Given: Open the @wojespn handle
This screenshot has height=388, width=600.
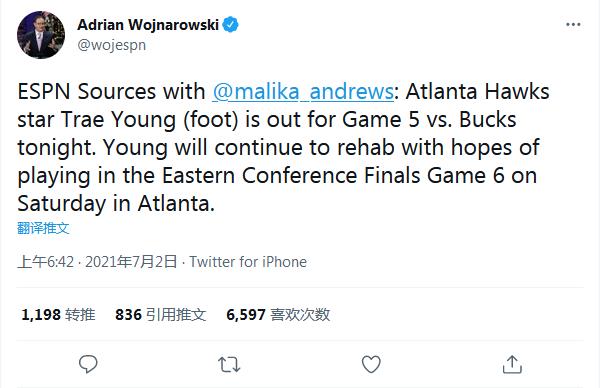Looking at the screenshot, I should point(112,45).
